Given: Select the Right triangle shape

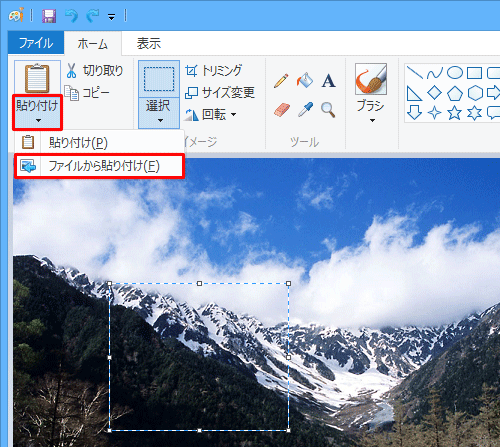Looking at the screenshot, I should [x=414, y=93].
